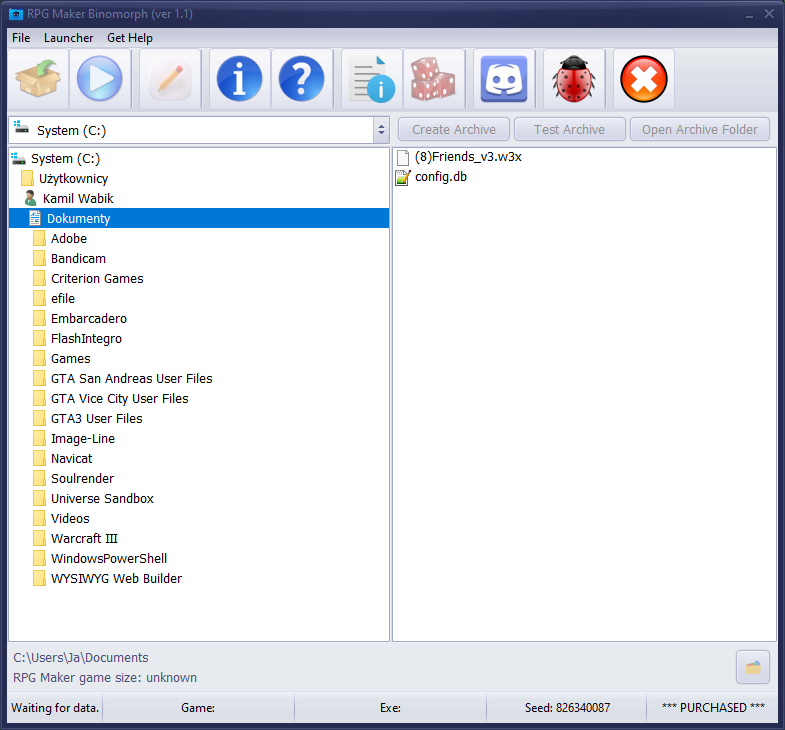Click the Open Archive Folder button
The height and width of the screenshot is (730, 785).
[700, 130]
